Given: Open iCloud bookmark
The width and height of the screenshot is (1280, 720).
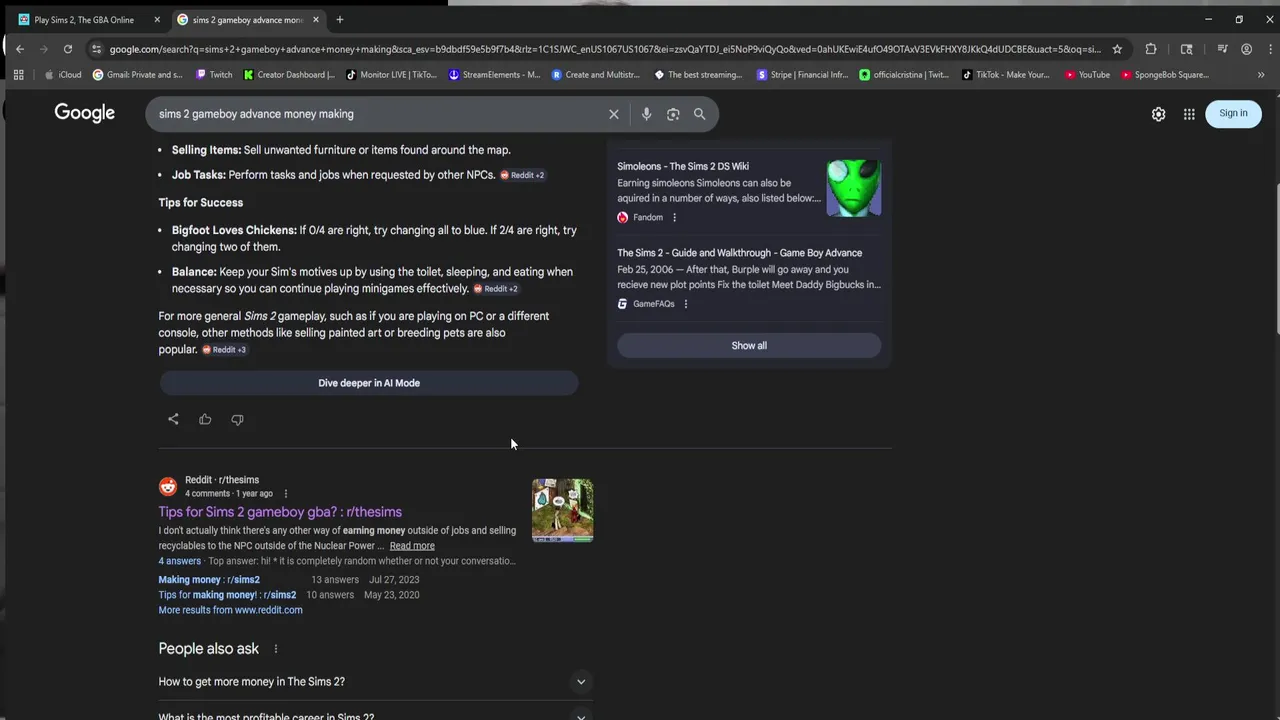Looking at the screenshot, I should pos(63,75).
